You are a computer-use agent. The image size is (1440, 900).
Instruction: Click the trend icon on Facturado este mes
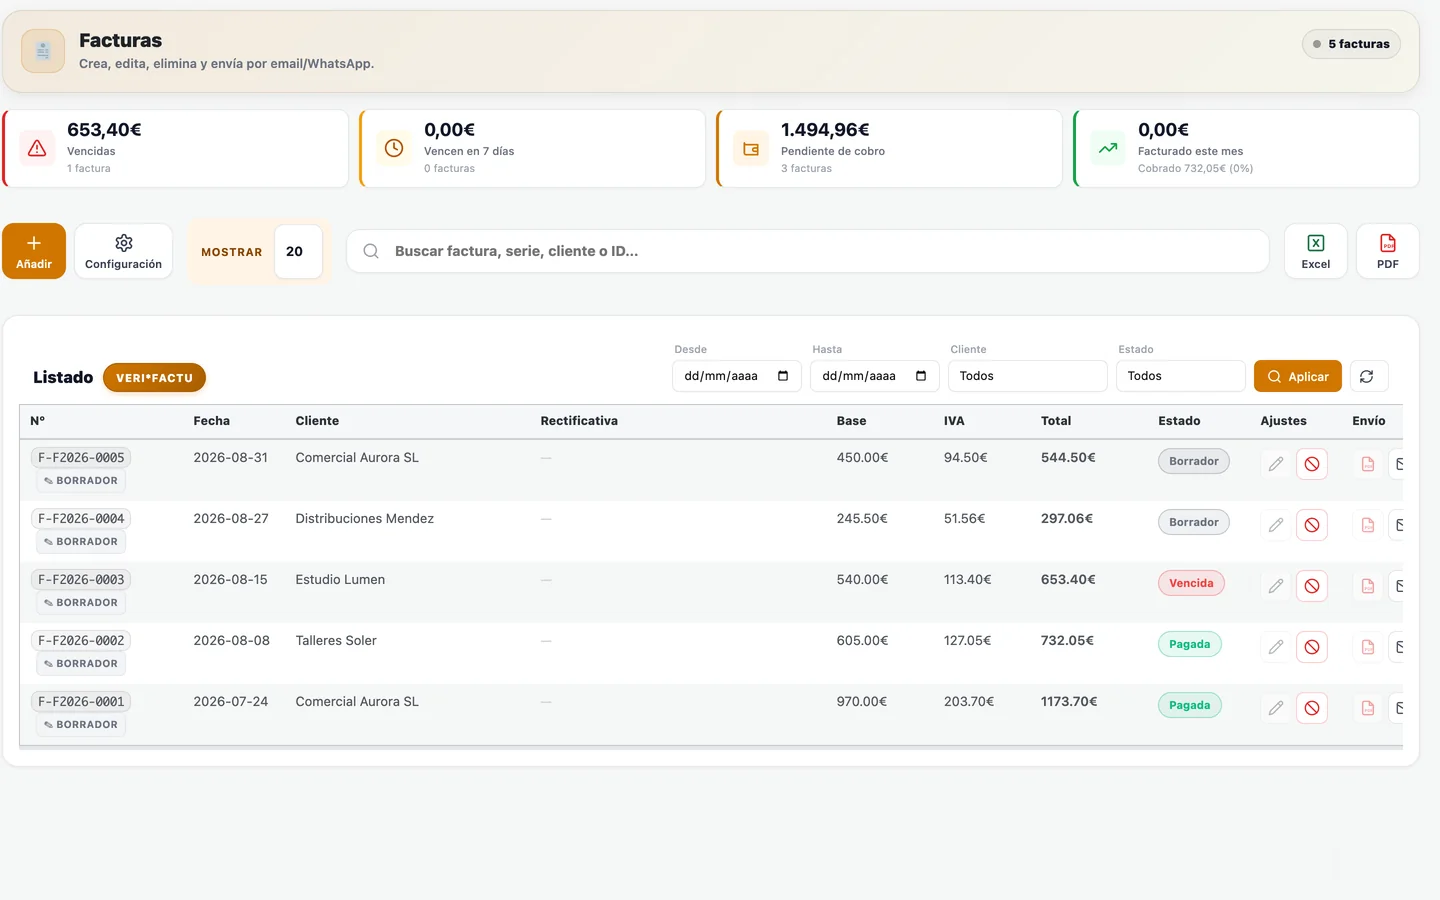1108,148
